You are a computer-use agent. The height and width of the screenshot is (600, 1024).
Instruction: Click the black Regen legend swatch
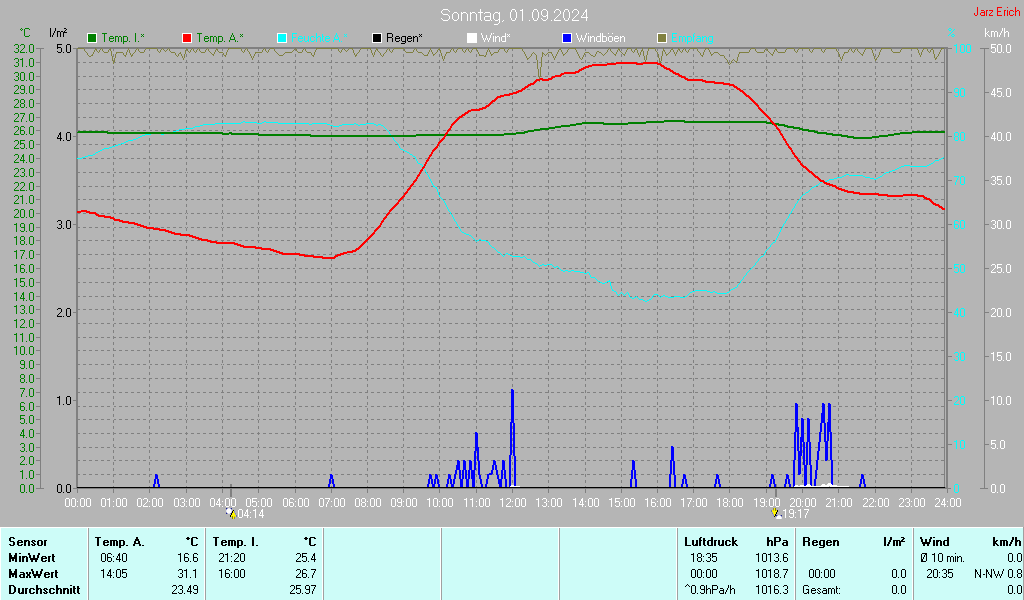377,38
